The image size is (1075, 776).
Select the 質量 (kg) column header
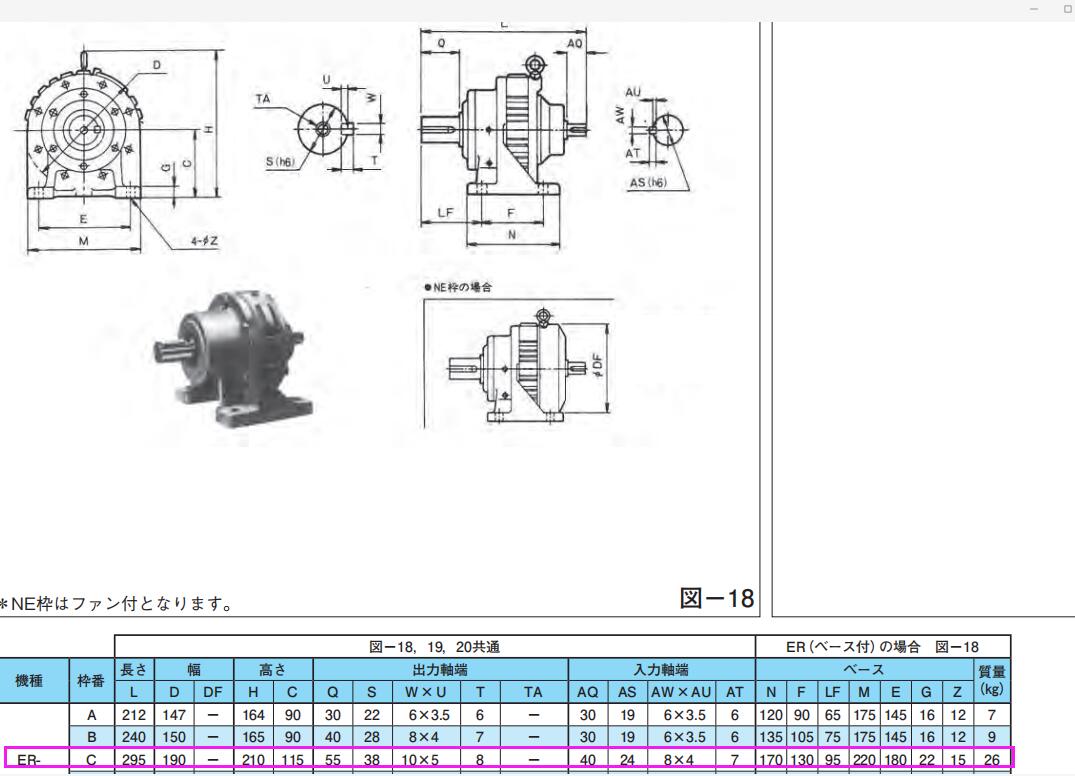tap(992, 679)
